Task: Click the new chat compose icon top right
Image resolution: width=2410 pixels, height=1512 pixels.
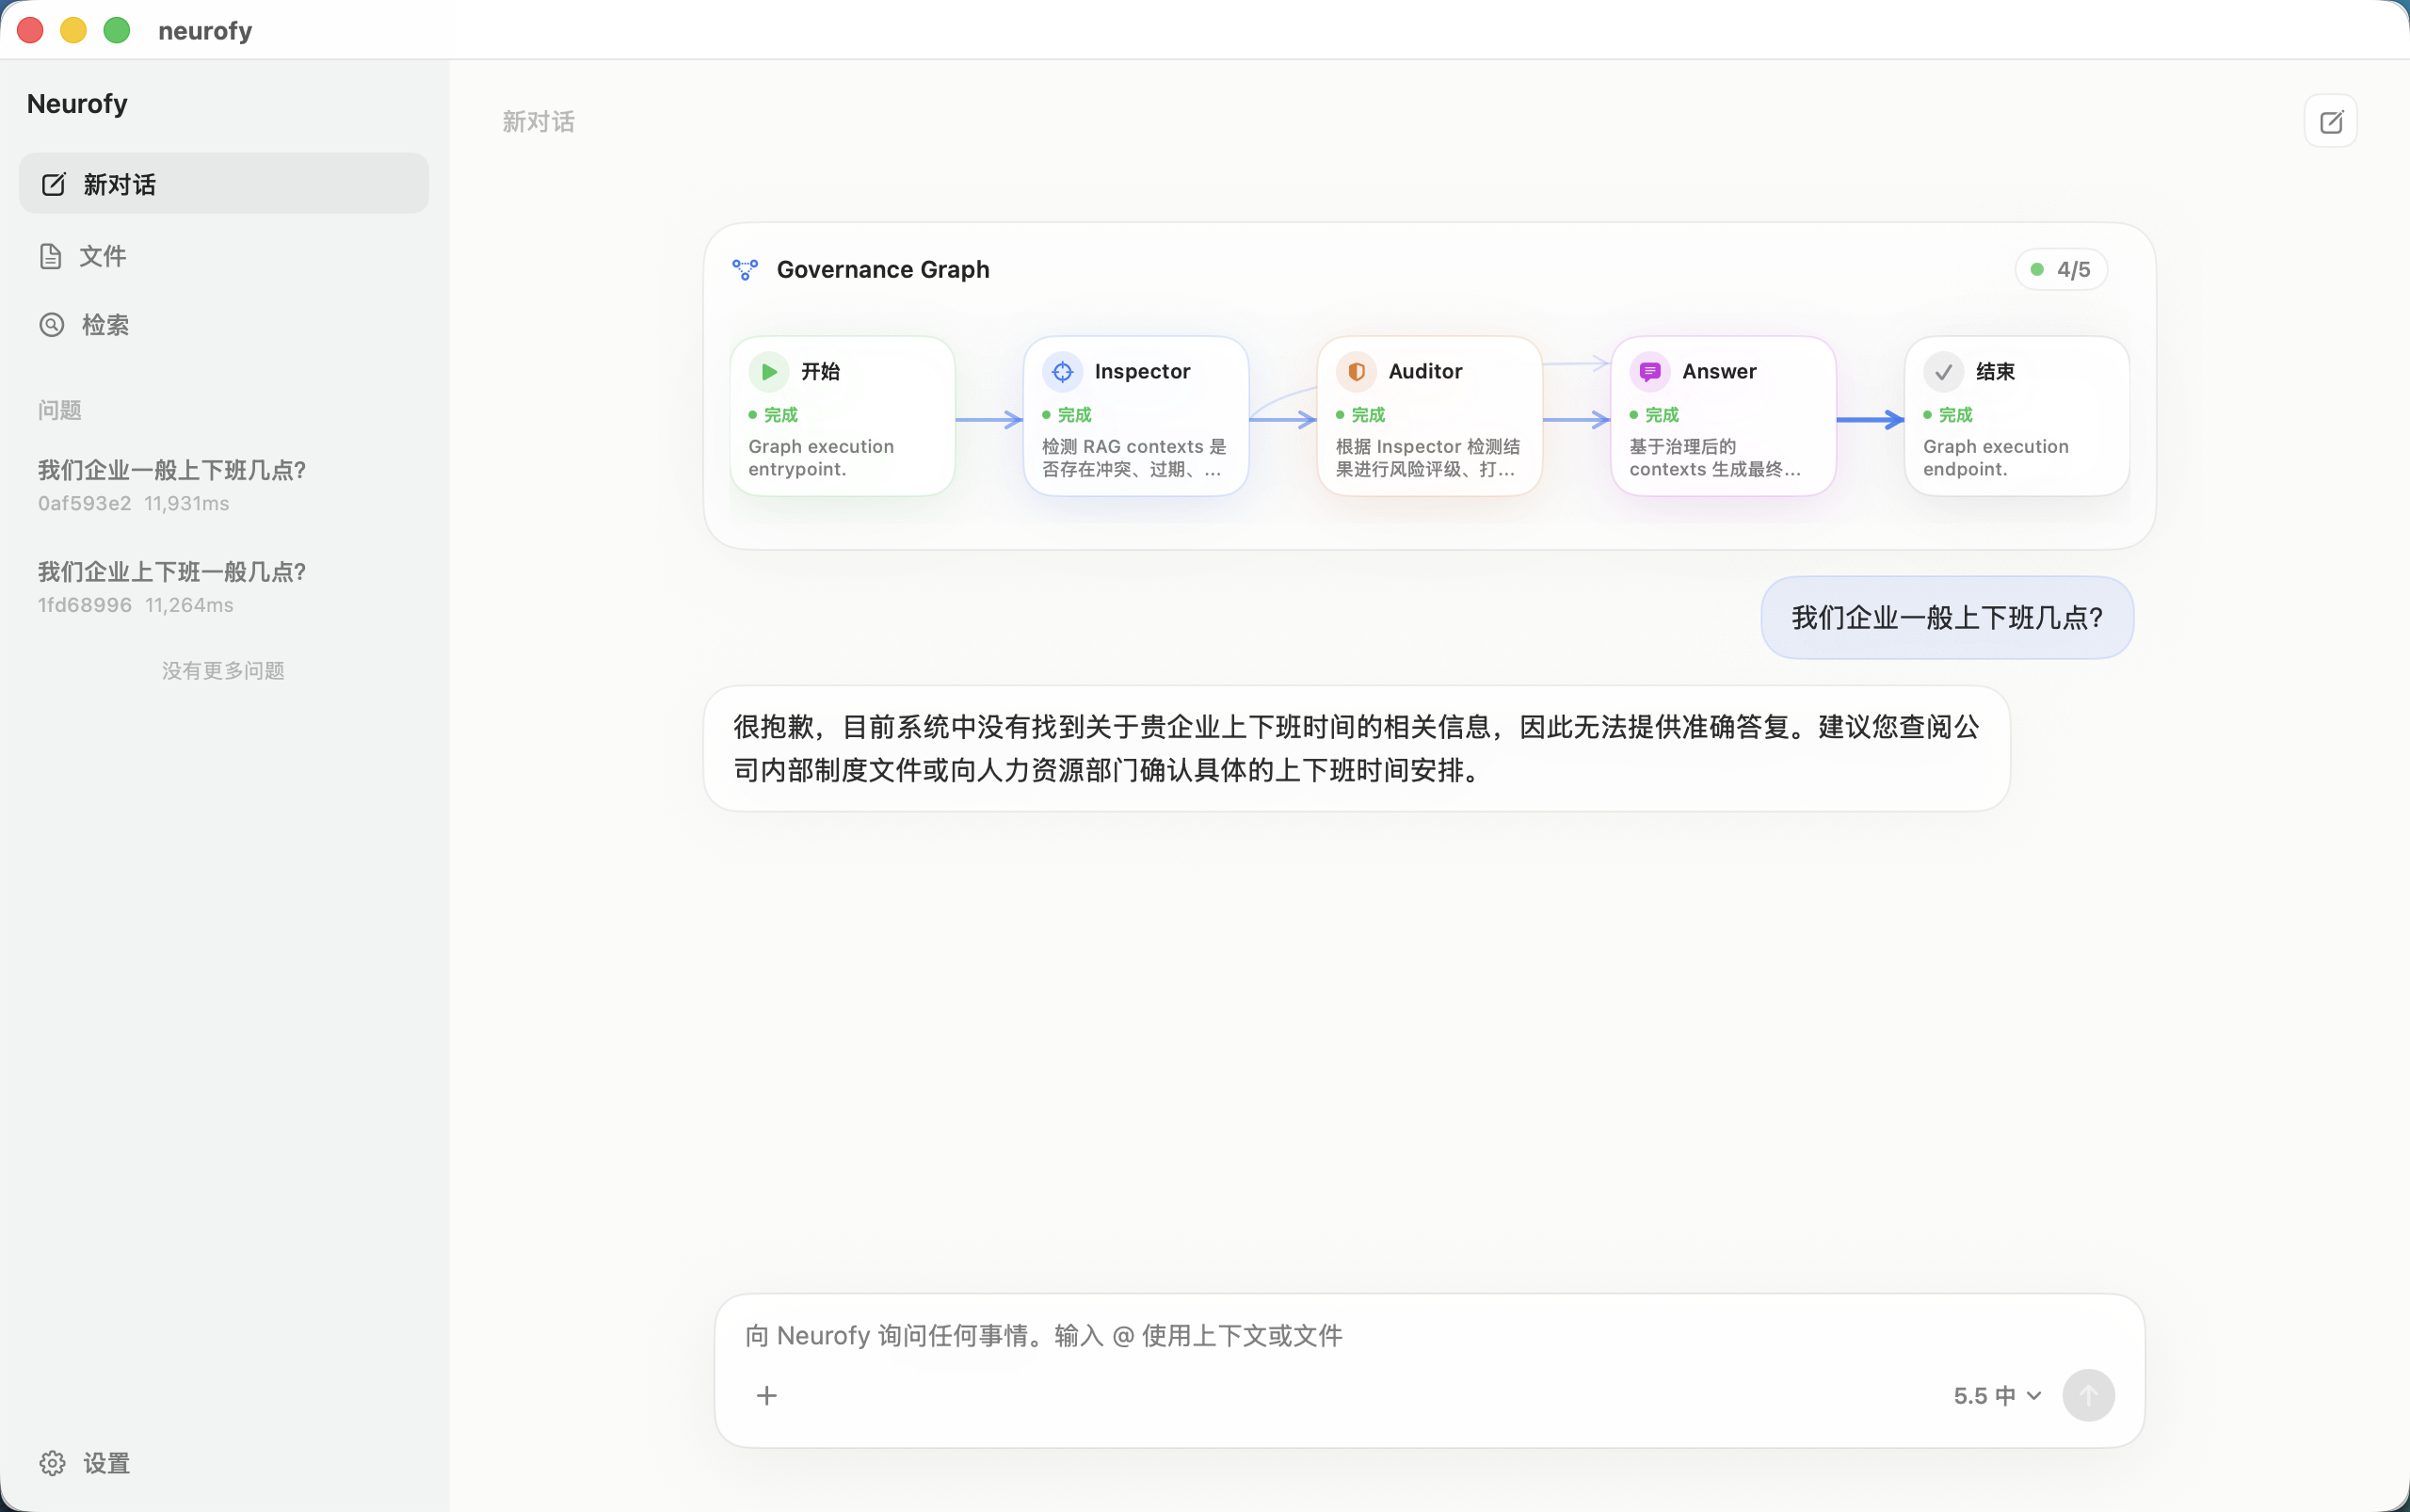Action: click(2330, 122)
